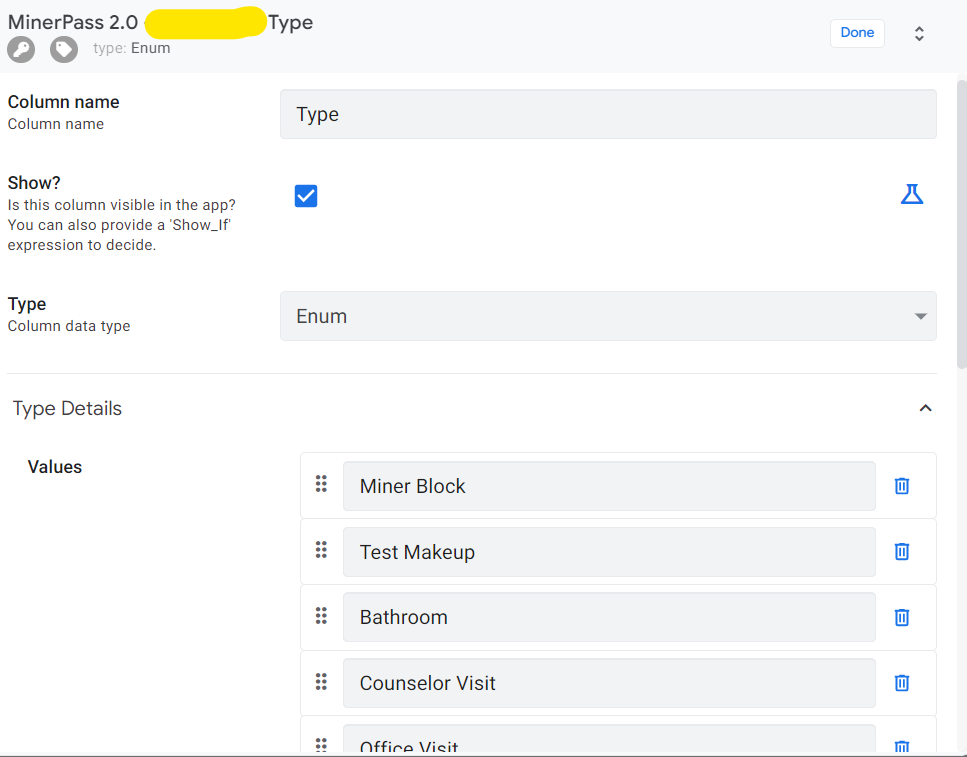Click the Test Makeup drag handle
Image resolution: width=967 pixels, height=757 pixels.
tap(321, 550)
